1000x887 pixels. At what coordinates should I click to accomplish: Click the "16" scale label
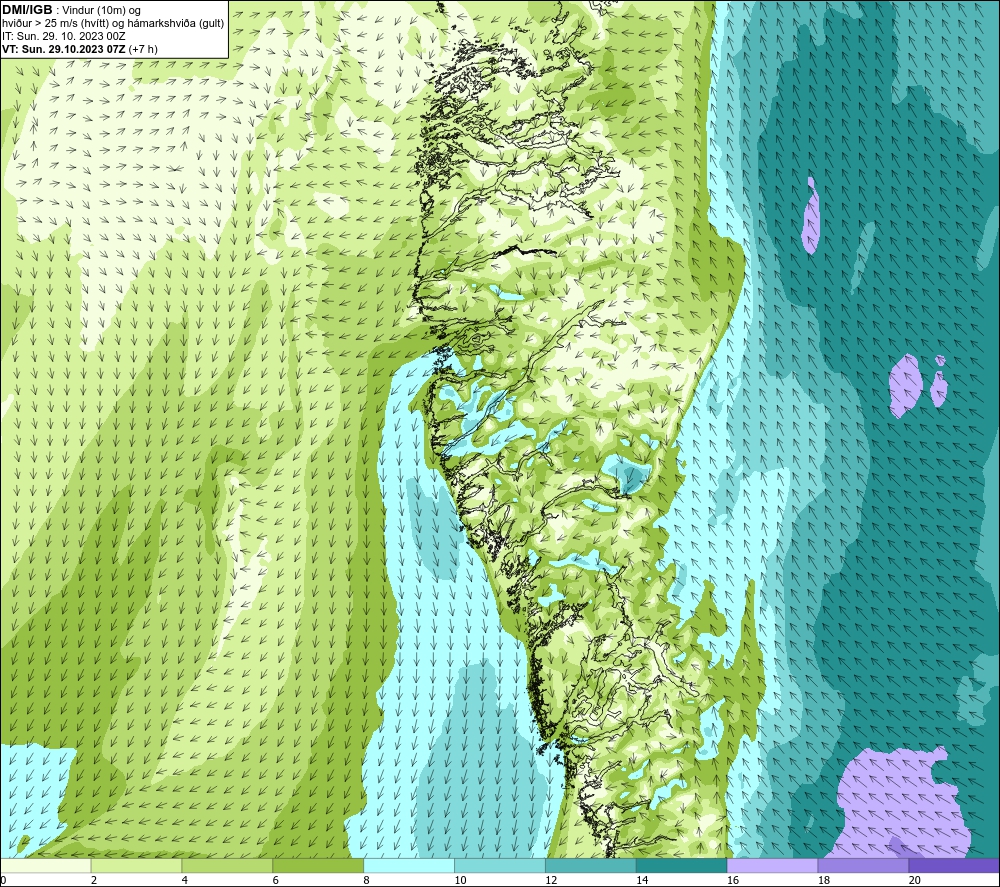(x=733, y=880)
